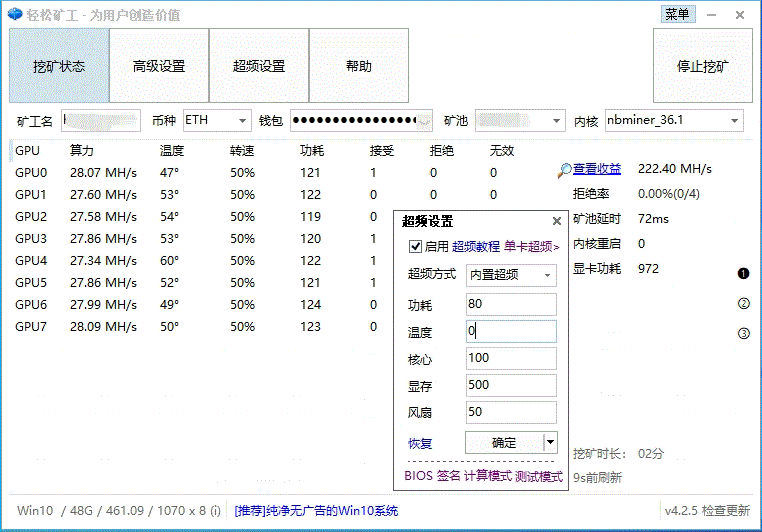
Task: Open the 高级设置 tab
Action: coord(159,66)
